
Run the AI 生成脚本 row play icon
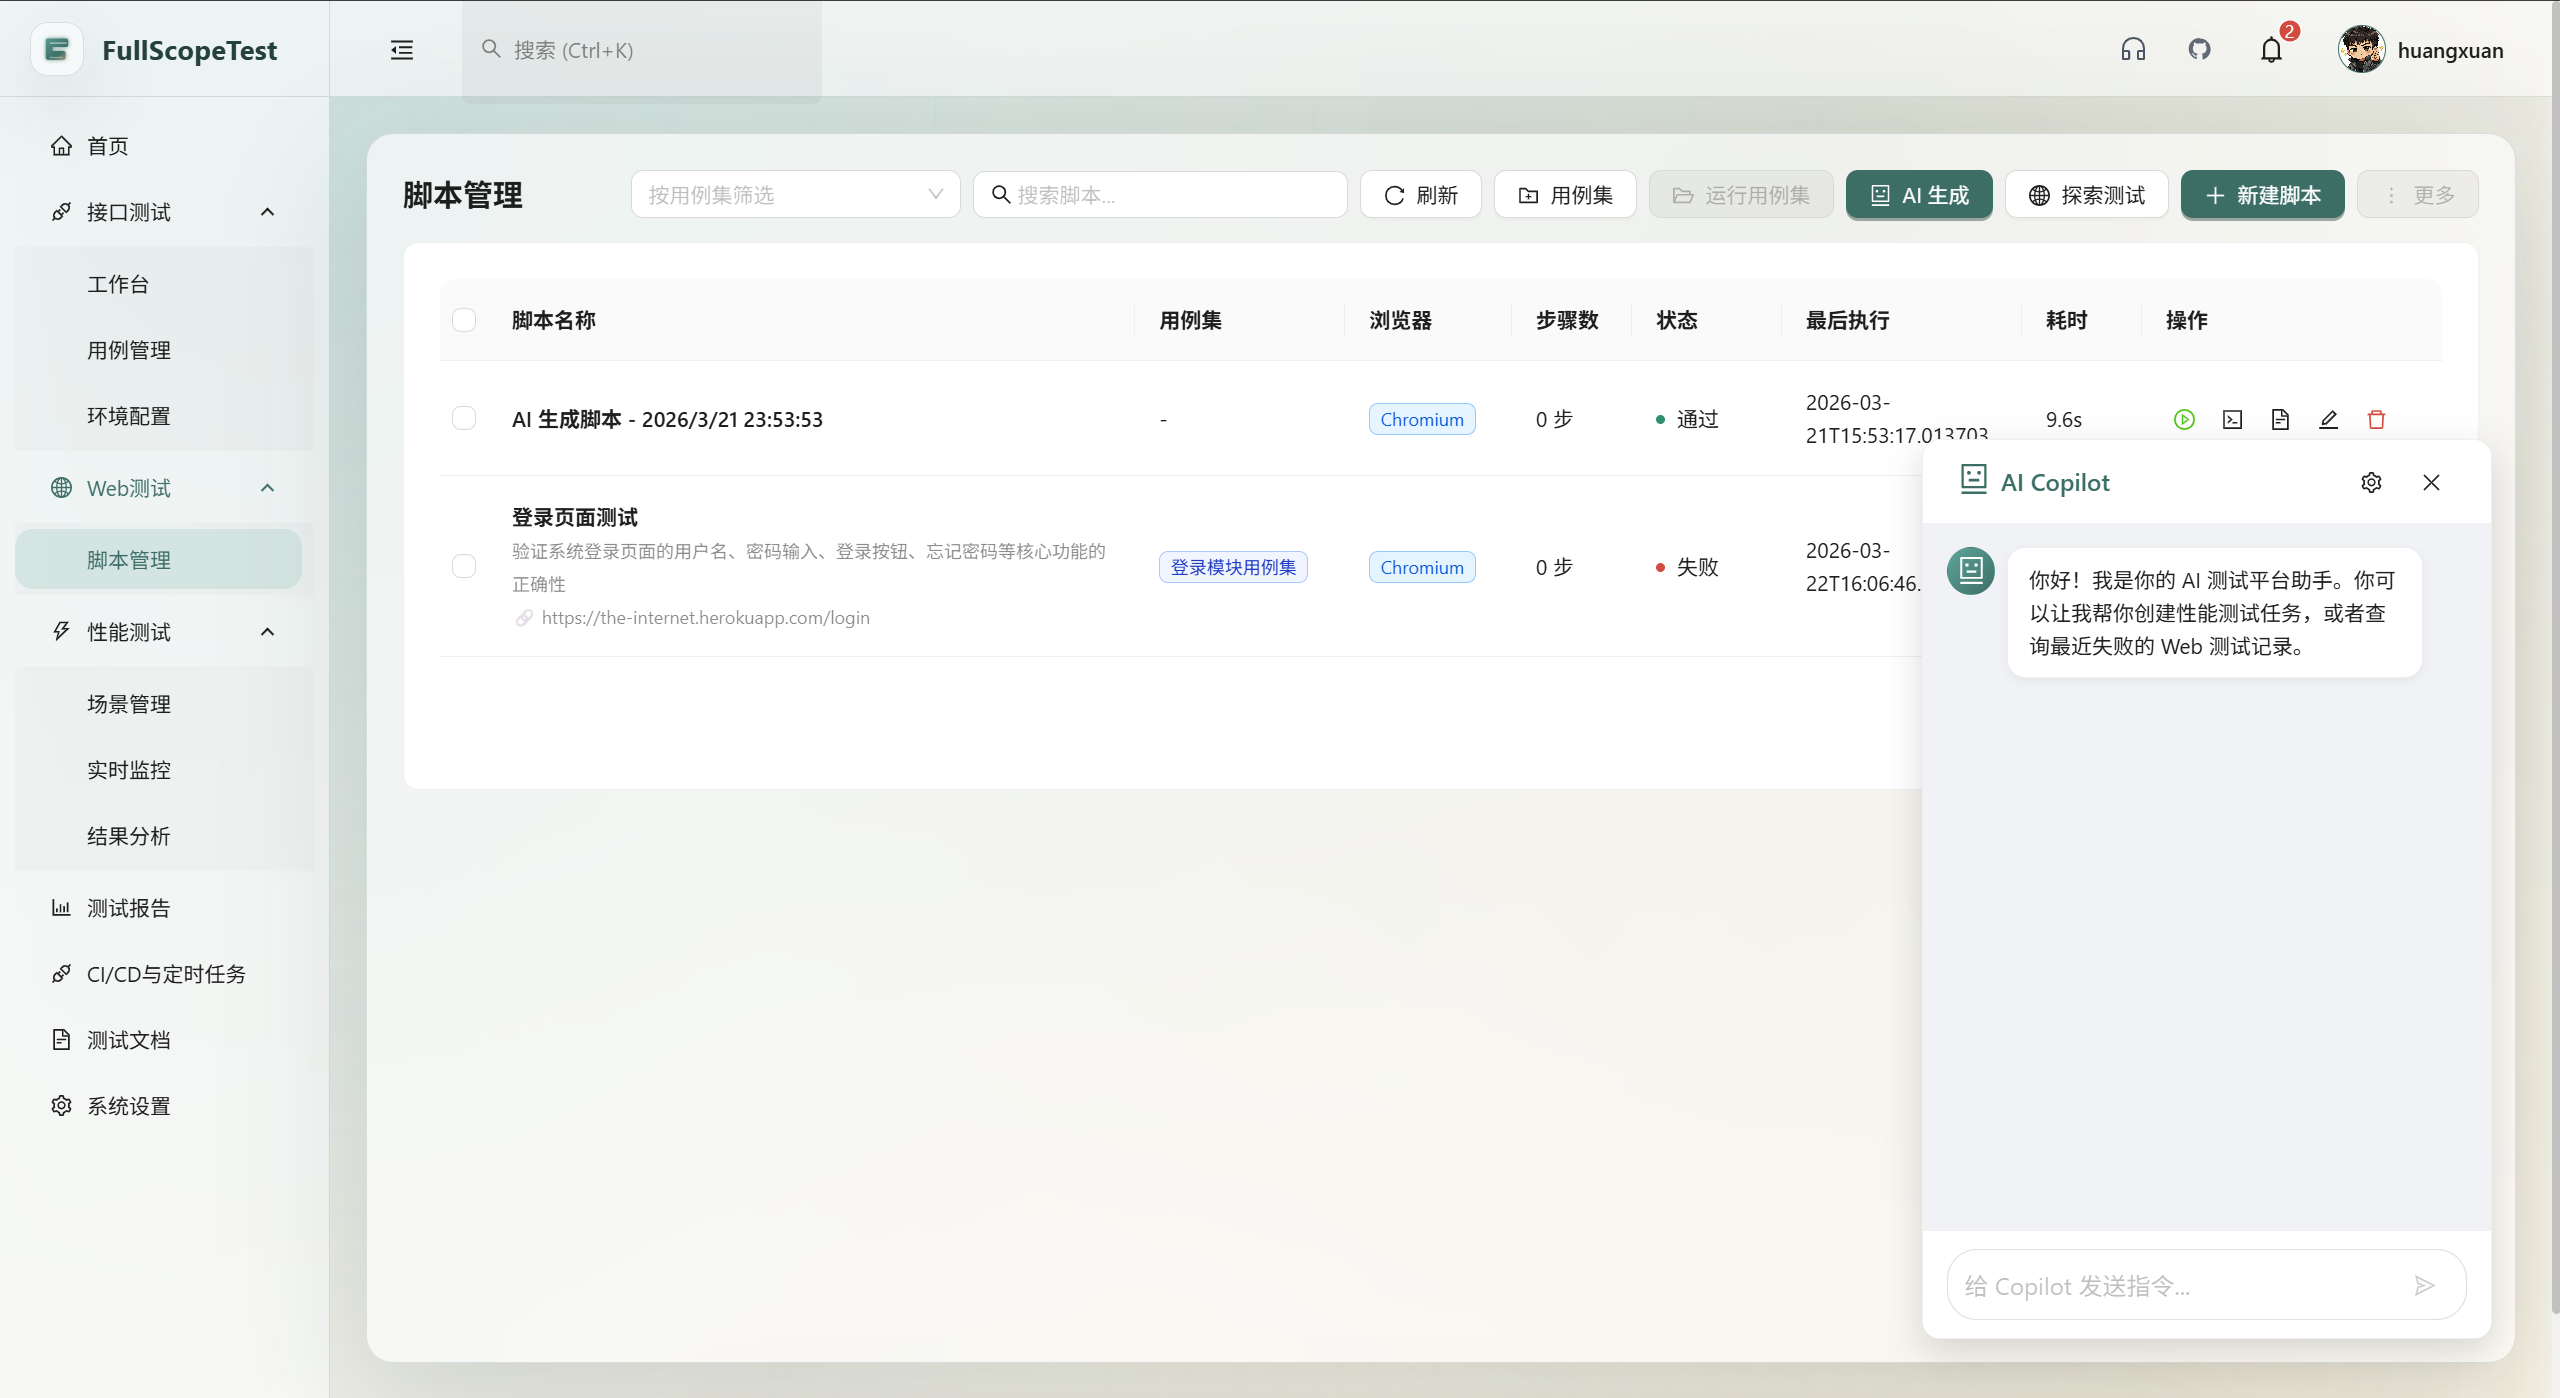click(x=2184, y=420)
